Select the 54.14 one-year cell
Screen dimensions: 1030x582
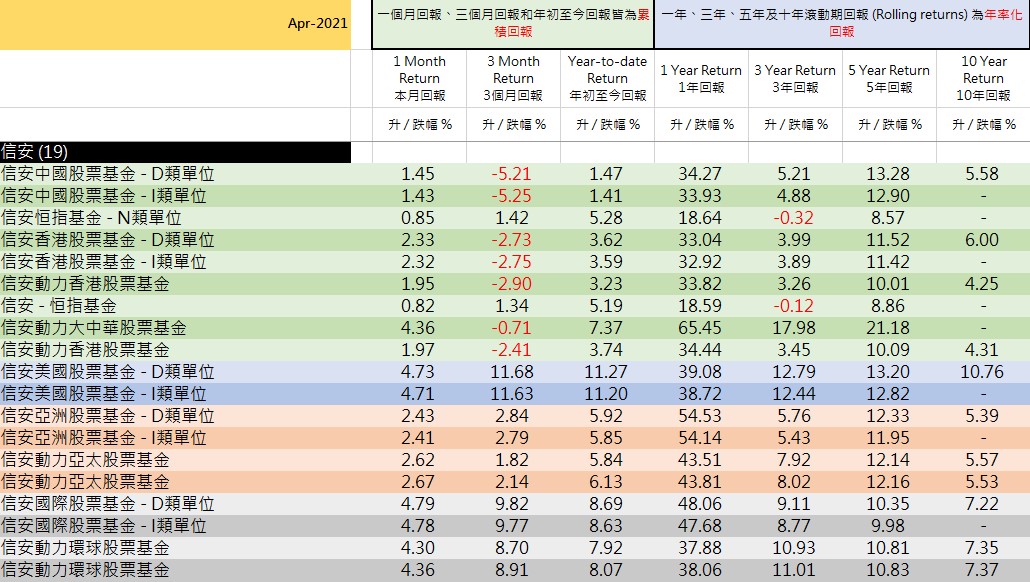700,438
